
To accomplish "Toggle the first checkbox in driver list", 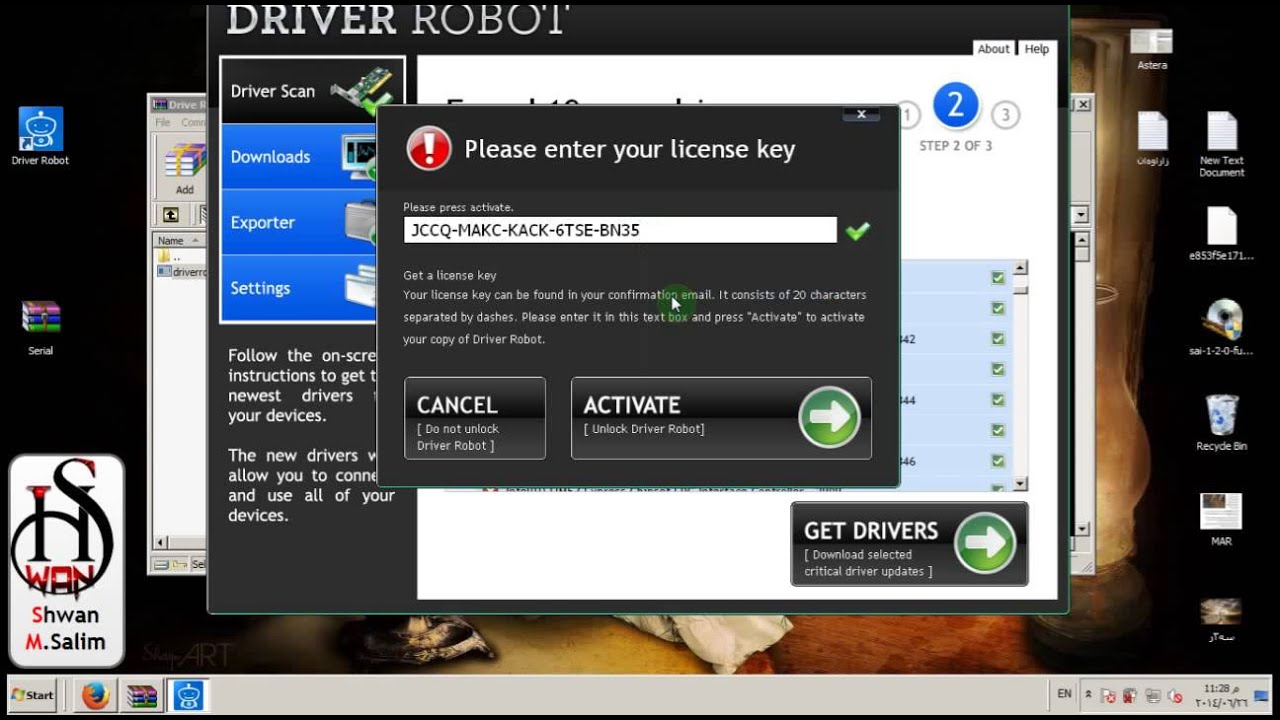I will click(x=998, y=278).
